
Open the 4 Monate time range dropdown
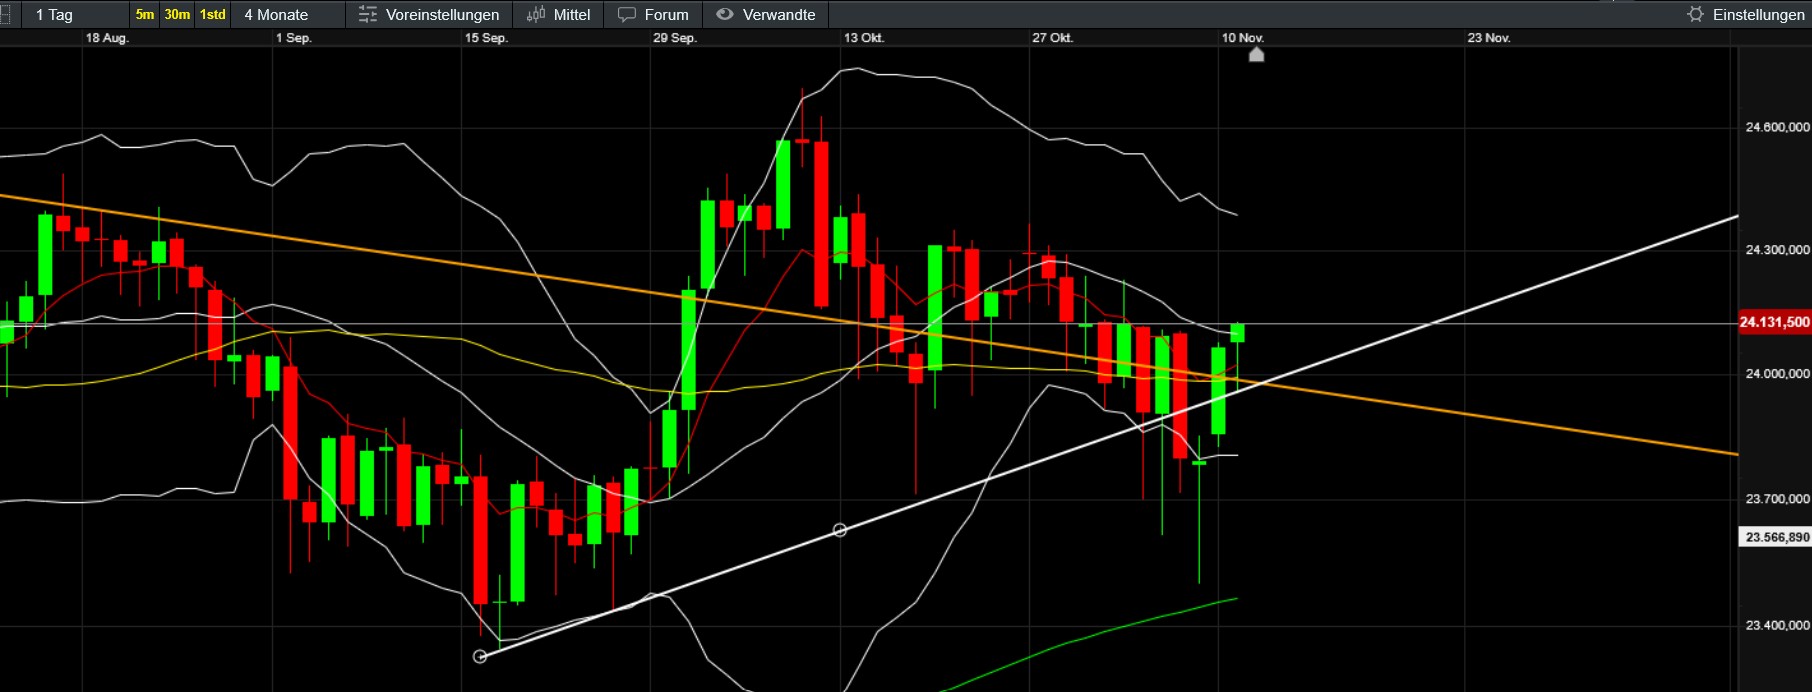pos(276,15)
